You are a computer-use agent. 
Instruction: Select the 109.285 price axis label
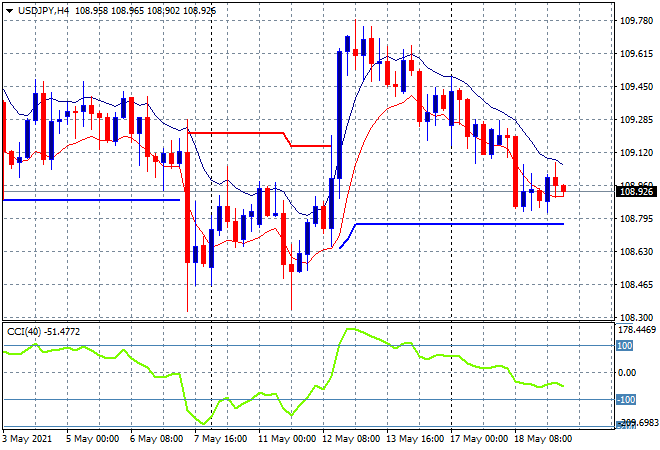click(x=636, y=120)
